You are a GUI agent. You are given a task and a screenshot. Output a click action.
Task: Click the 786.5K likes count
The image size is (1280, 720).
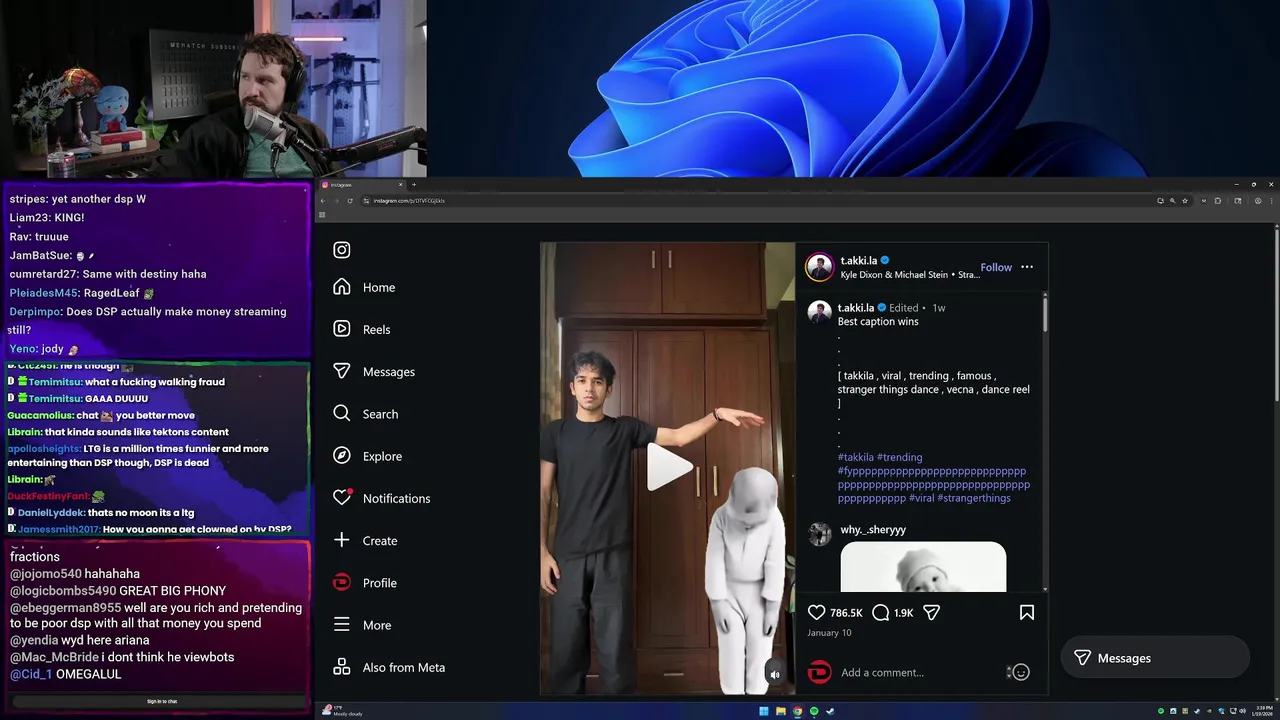tap(846, 613)
